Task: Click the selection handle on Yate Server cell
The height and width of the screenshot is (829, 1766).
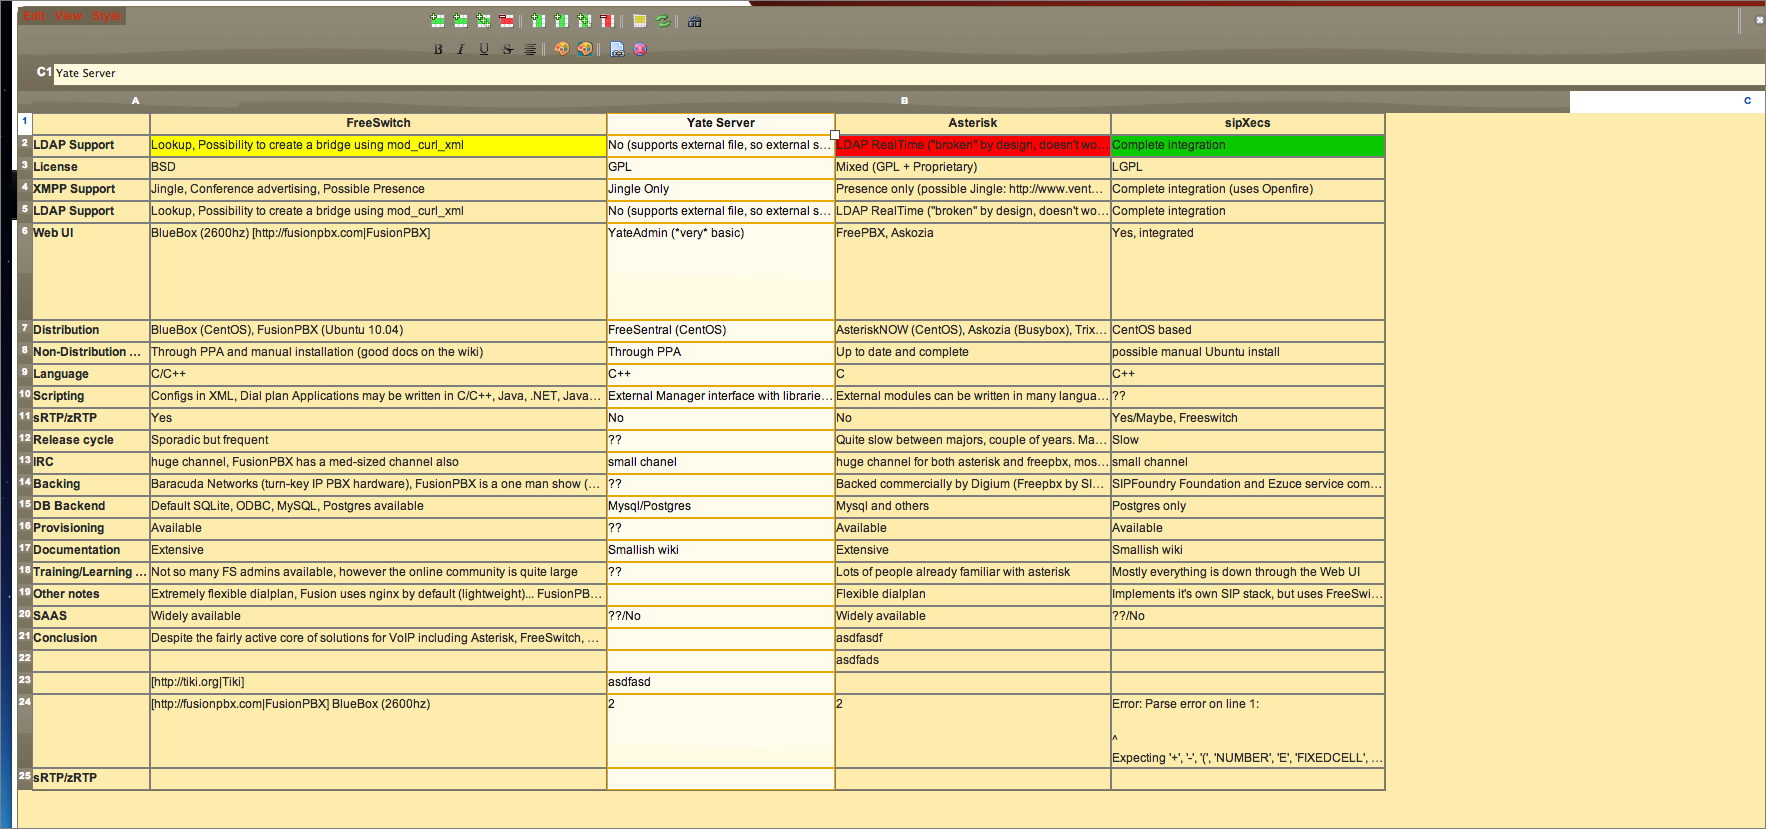Action: pyautogui.click(x=835, y=135)
